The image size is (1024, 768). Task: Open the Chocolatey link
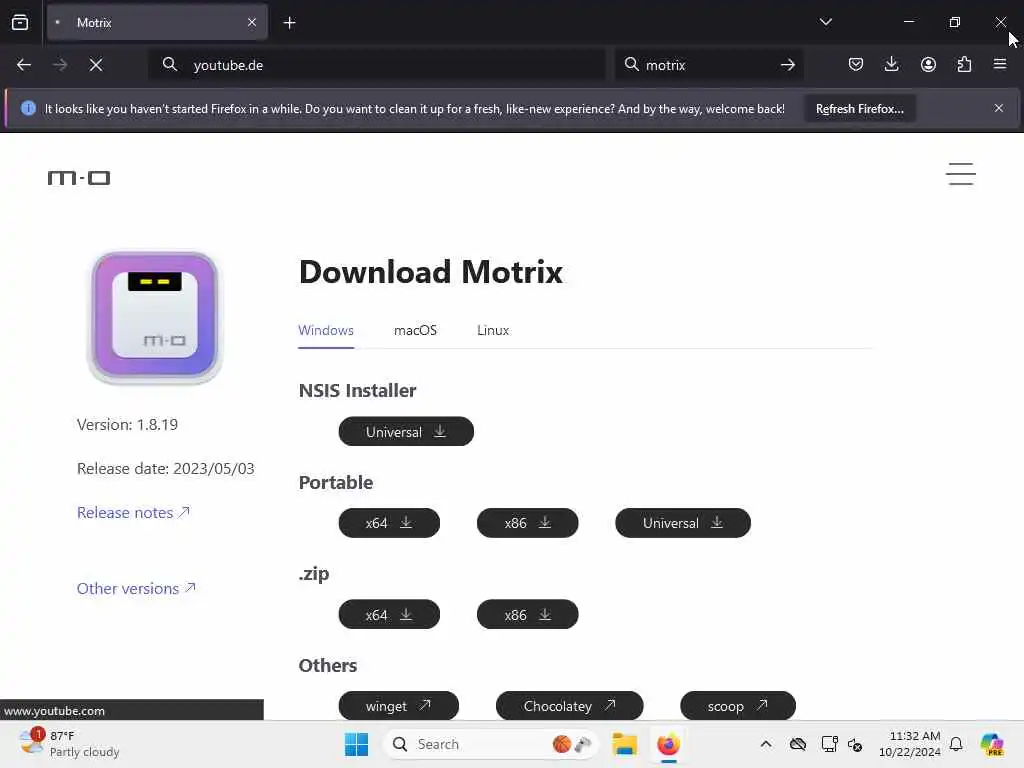click(x=569, y=706)
